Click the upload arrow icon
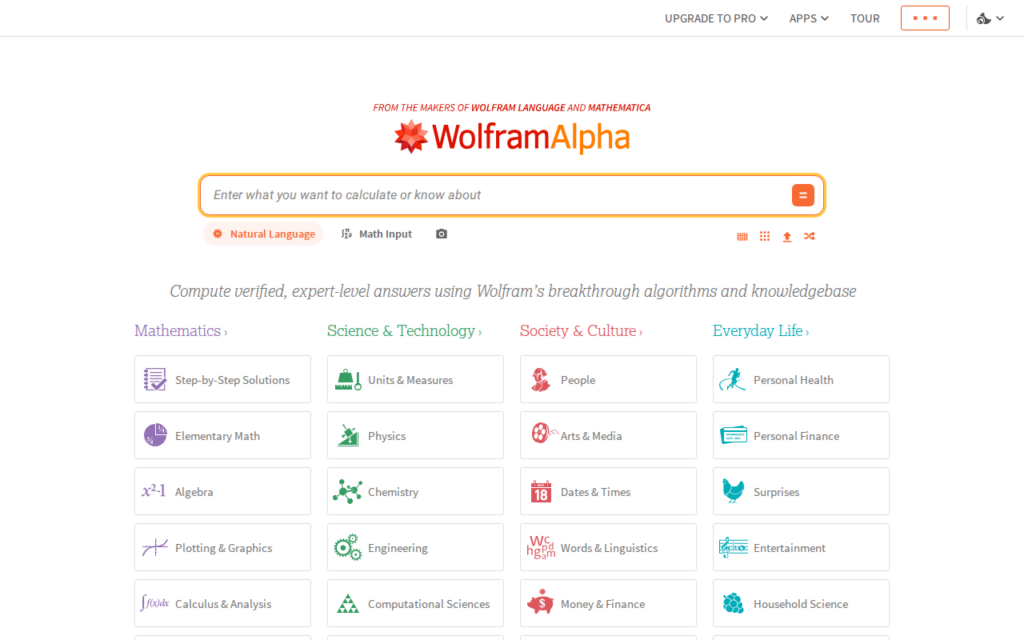This screenshot has width=1024, height=640. pos(787,236)
